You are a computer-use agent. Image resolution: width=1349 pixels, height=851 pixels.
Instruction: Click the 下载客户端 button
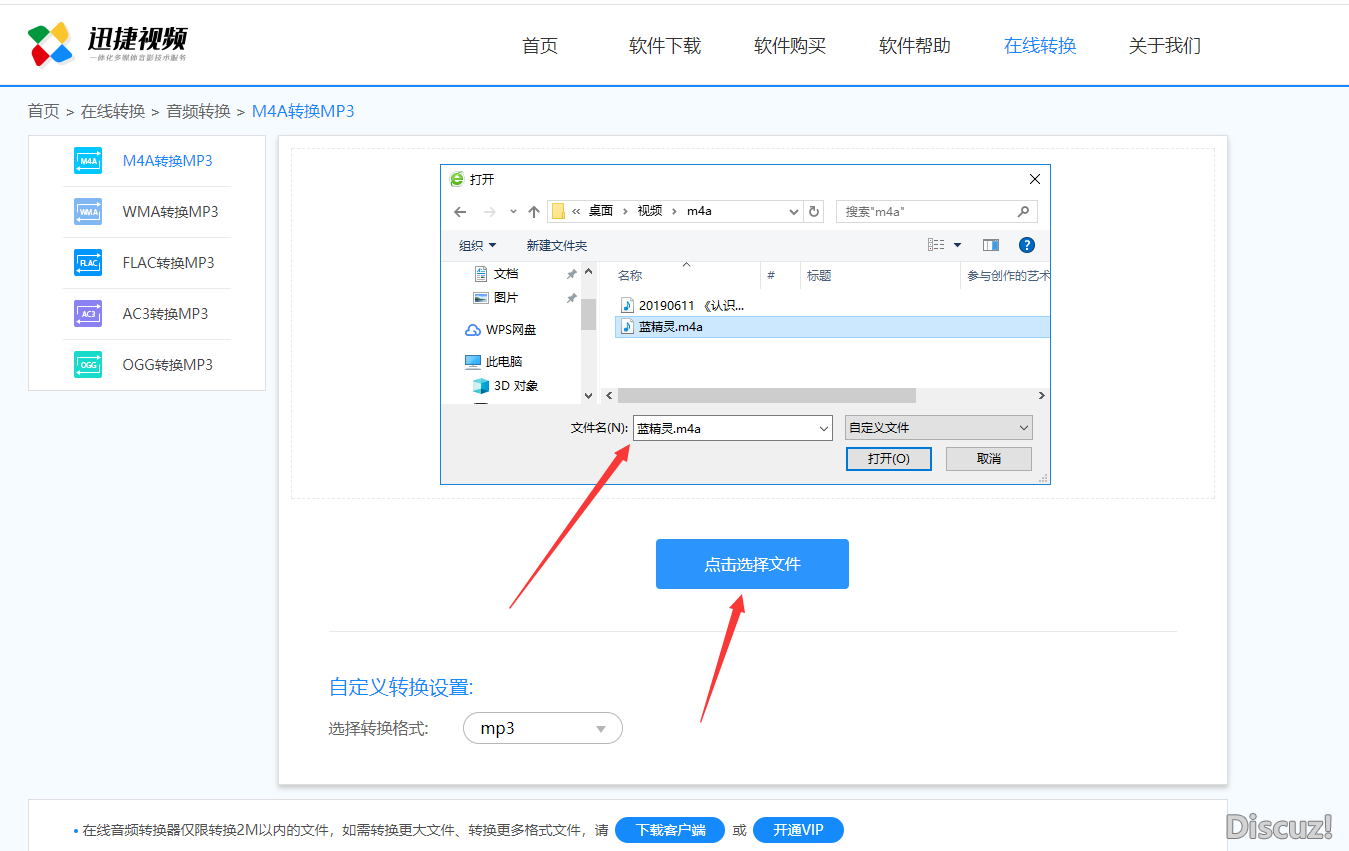coord(670,830)
